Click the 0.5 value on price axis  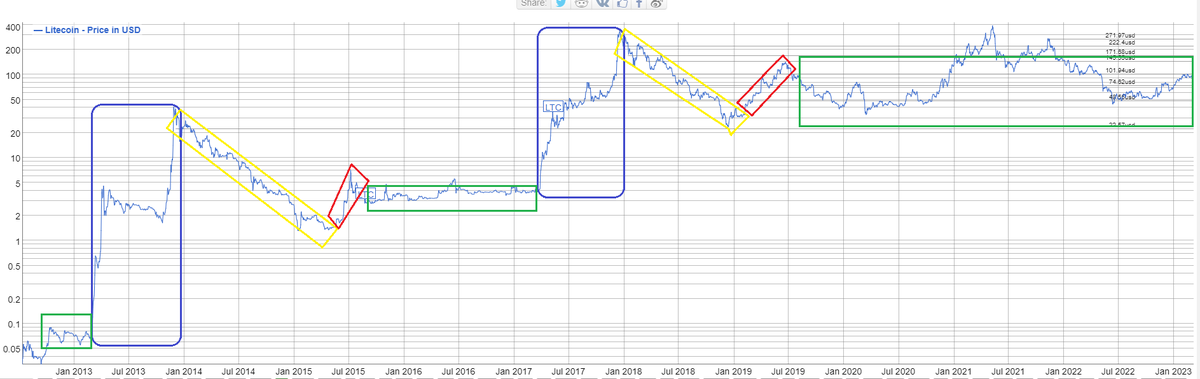tap(15, 267)
